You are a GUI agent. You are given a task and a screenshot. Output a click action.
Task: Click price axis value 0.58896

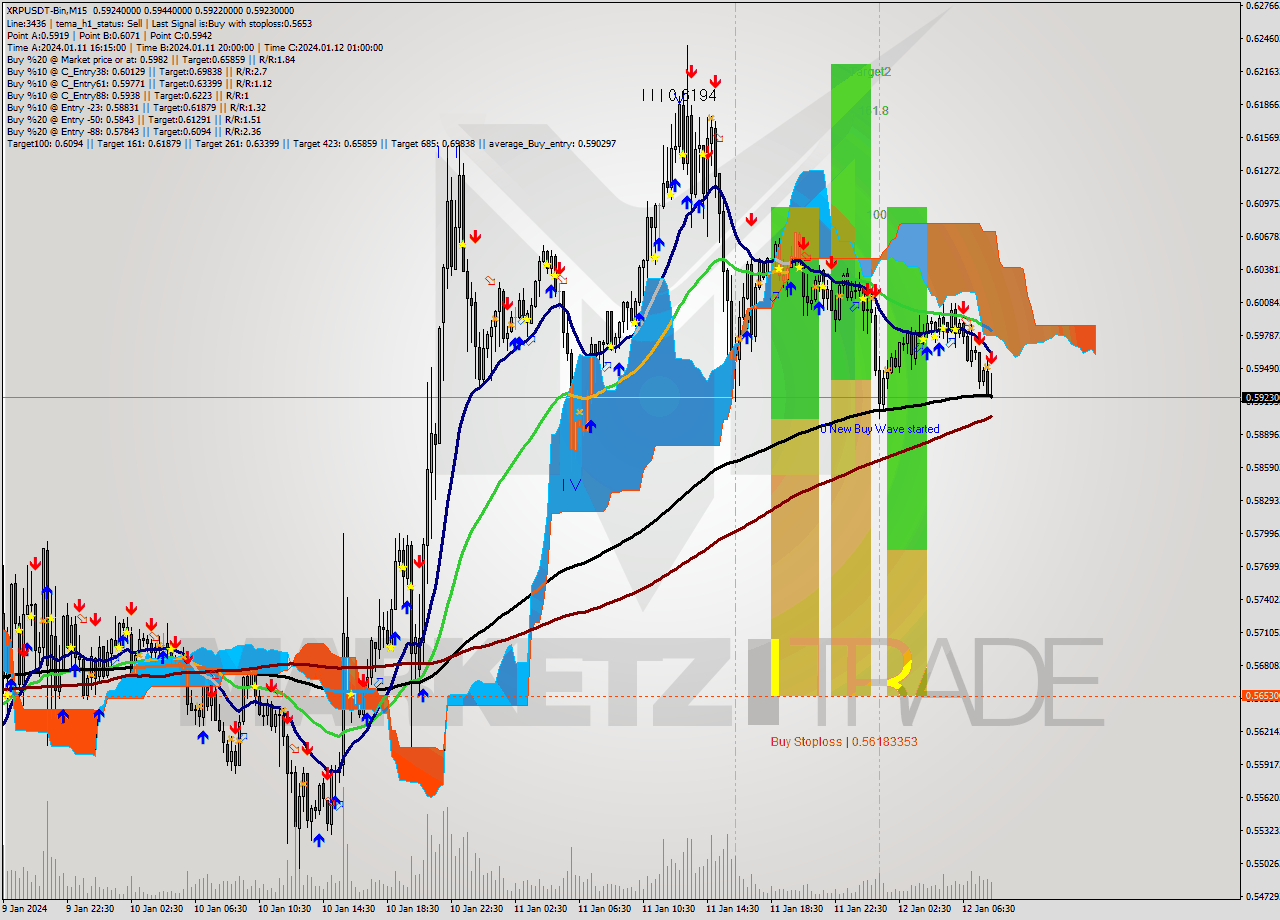click(x=1262, y=435)
